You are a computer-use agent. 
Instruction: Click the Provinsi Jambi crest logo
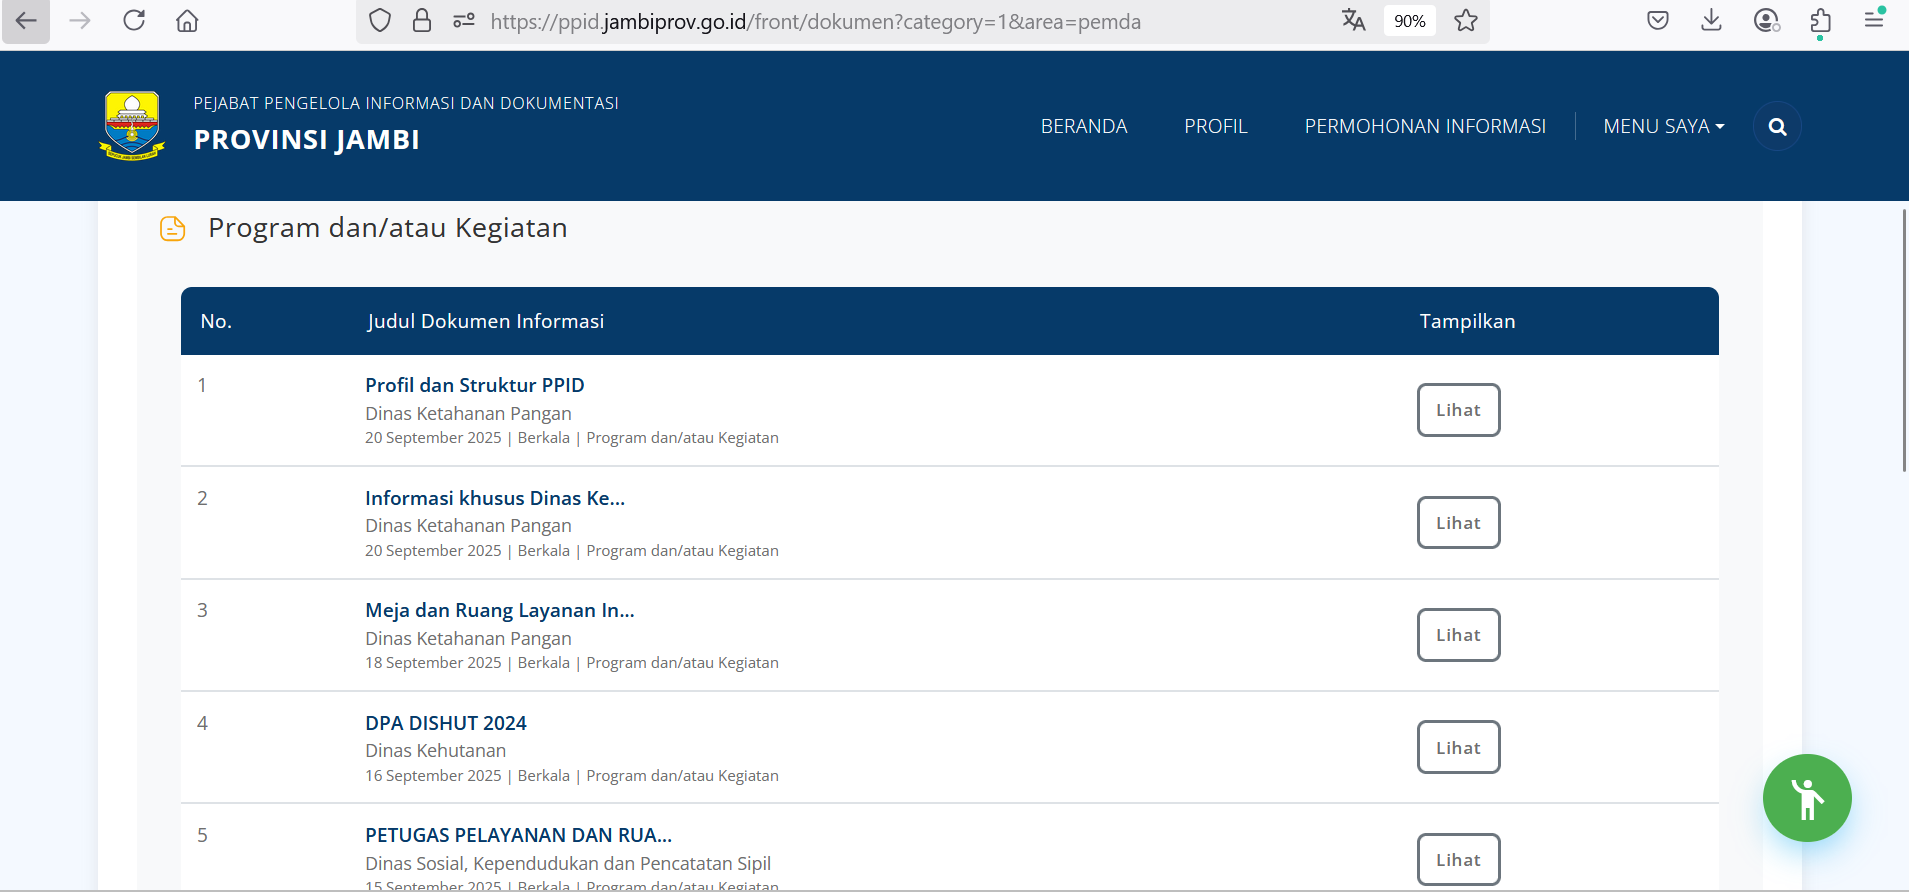[132, 126]
